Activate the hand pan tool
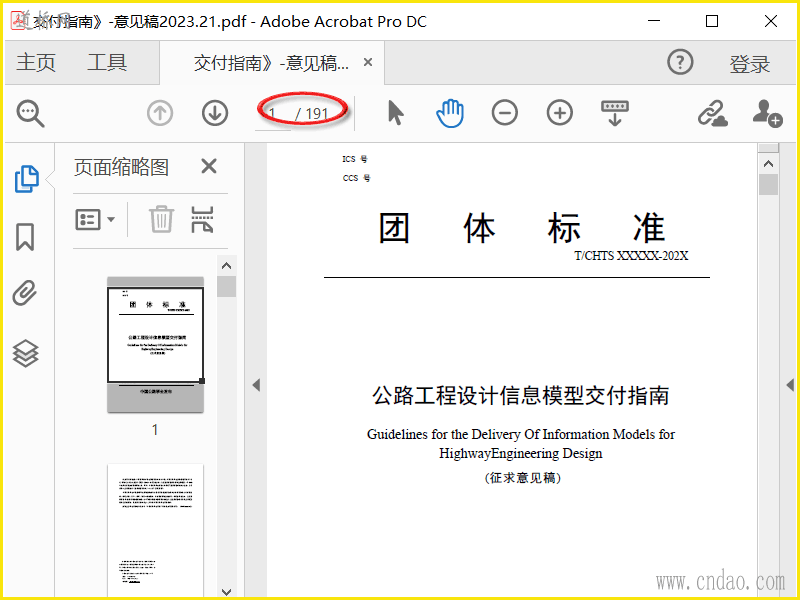Viewport: 800px width, 600px height. 450,113
